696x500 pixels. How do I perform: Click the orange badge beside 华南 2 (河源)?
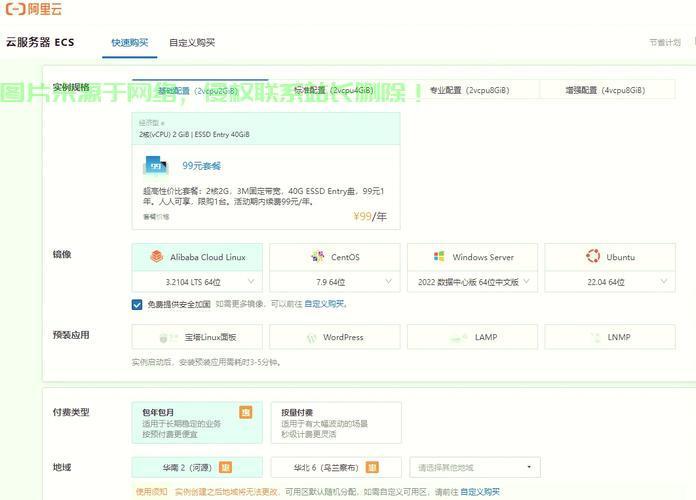[225, 467]
